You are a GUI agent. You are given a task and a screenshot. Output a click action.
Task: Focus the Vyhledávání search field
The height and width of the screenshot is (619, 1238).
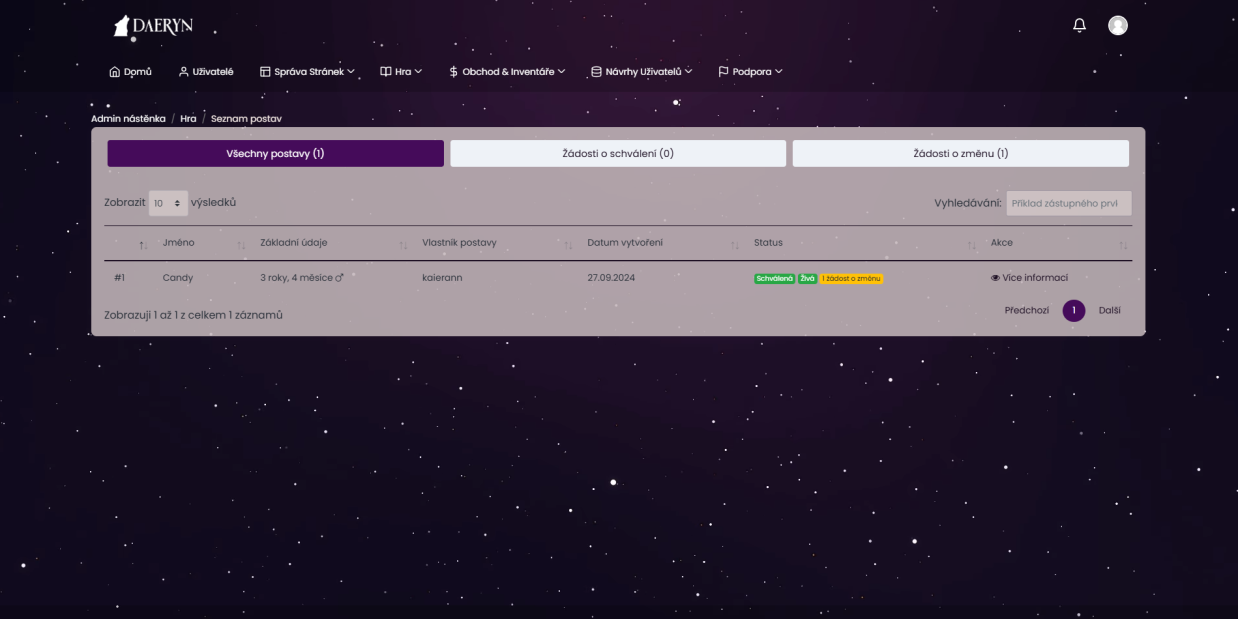click(x=1068, y=203)
